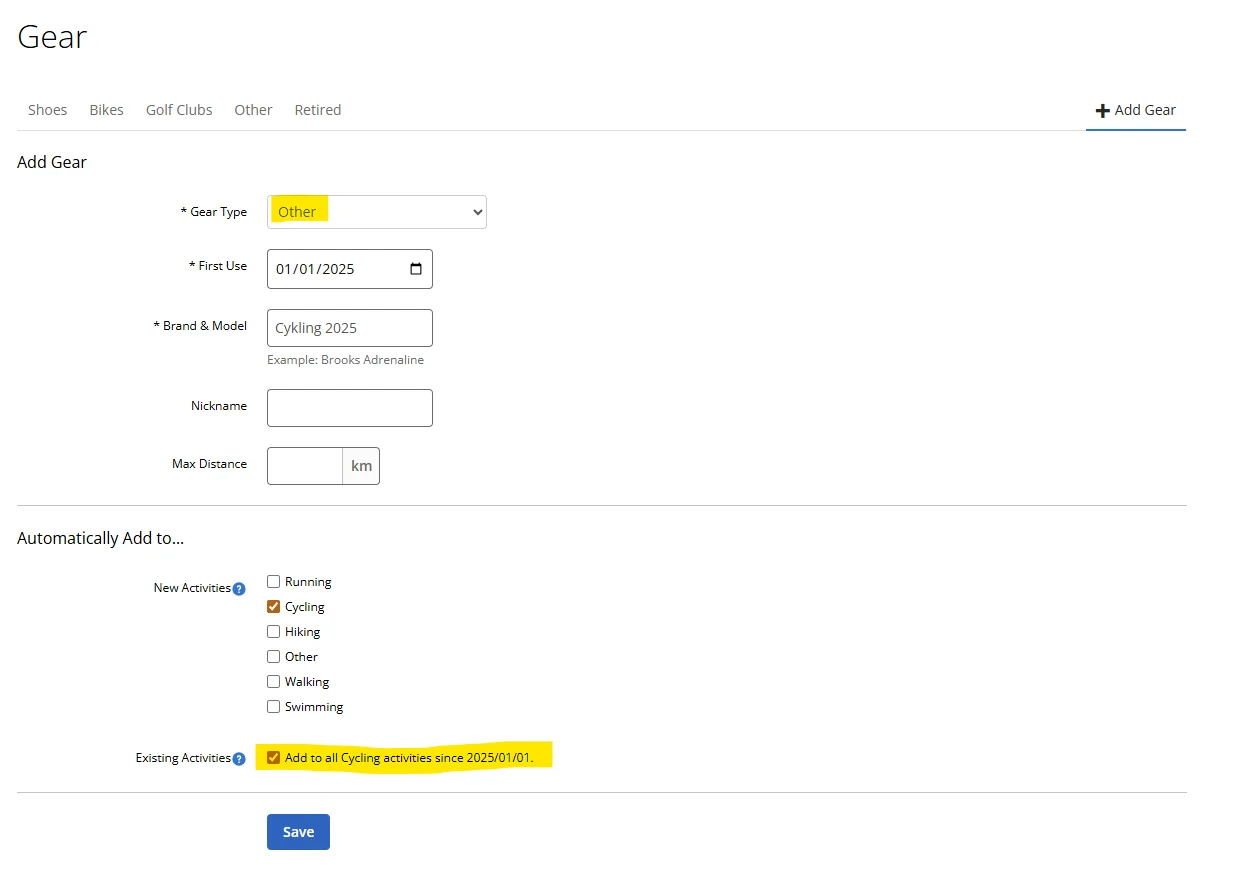Toggle Add to all Cycling activities checkbox
Image resolution: width=1236 pixels, height=872 pixels.
[x=274, y=758]
